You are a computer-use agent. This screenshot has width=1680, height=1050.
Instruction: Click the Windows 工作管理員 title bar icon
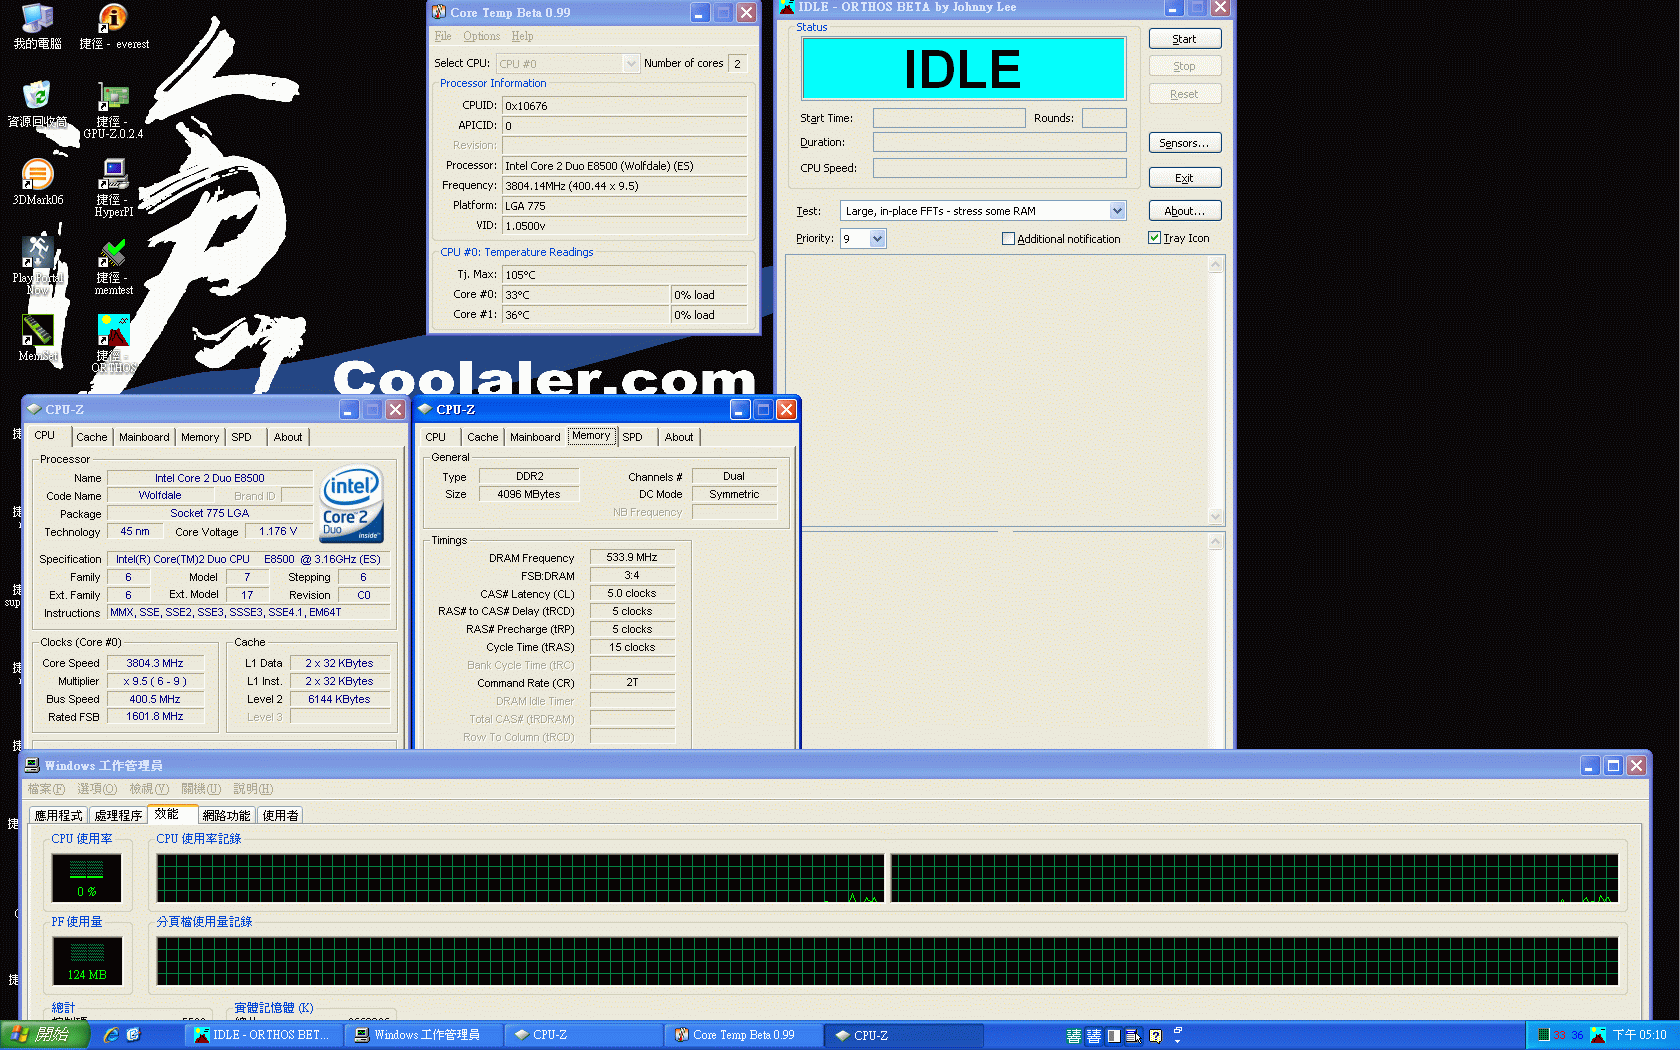[x=32, y=765]
